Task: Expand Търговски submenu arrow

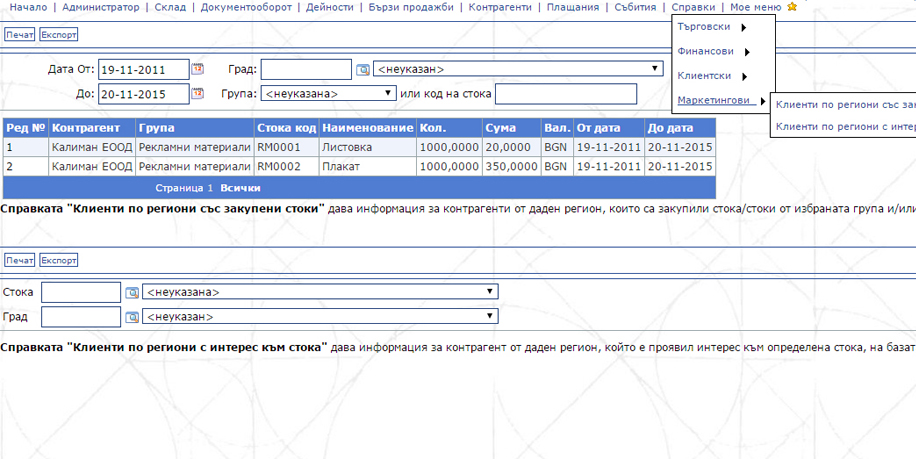Action: [x=743, y=27]
